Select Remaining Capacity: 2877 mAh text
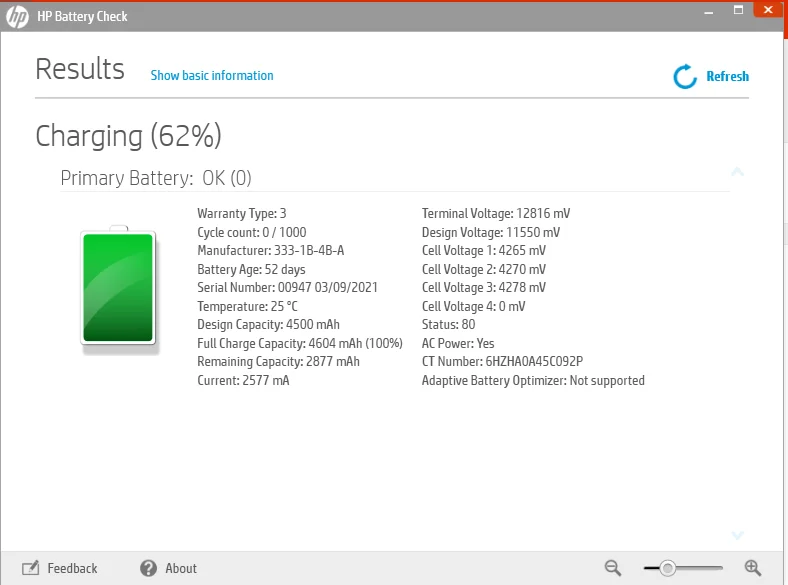This screenshot has width=788, height=585. coord(278,361)
